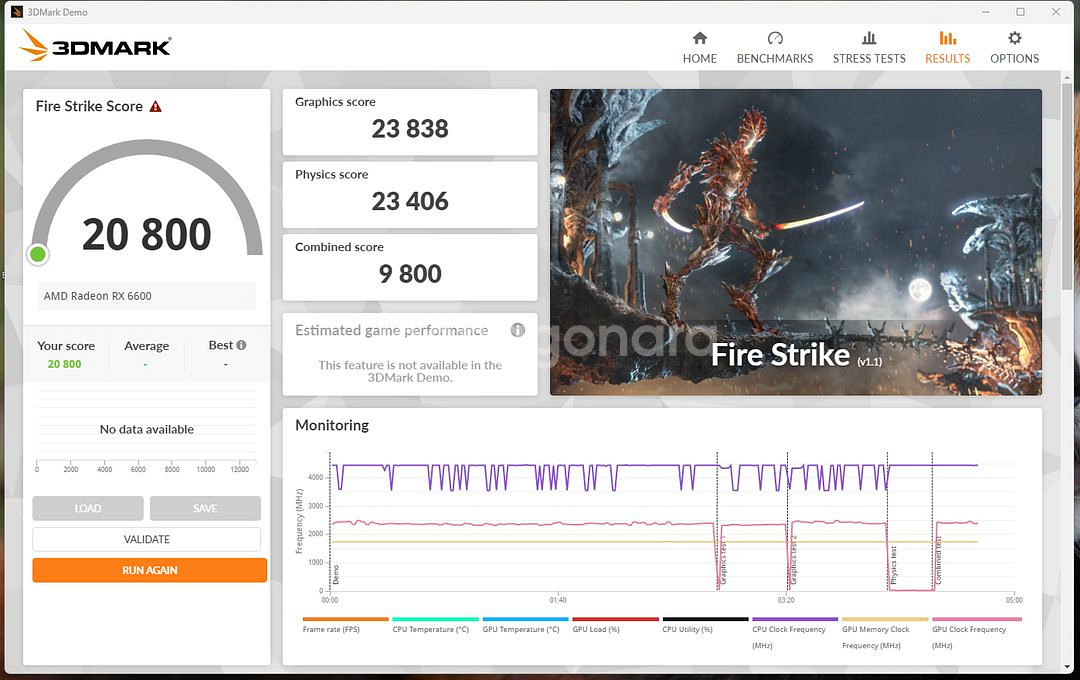Click Fire Strike Score warning triangle icon
Screen dimensions: 1080x680
pyautogui.click(x=156, y=106)
